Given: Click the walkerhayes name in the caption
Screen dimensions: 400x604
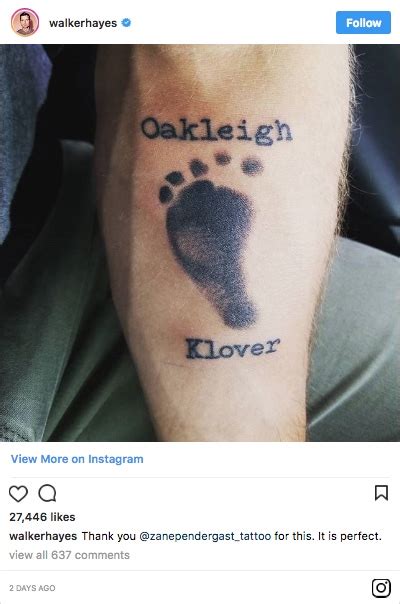Looking at the screenshot, I should (43, 536).
